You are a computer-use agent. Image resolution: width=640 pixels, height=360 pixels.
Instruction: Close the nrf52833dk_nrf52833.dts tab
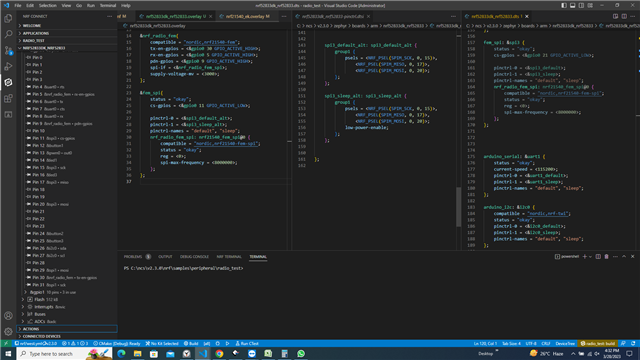tap(527, 16)
